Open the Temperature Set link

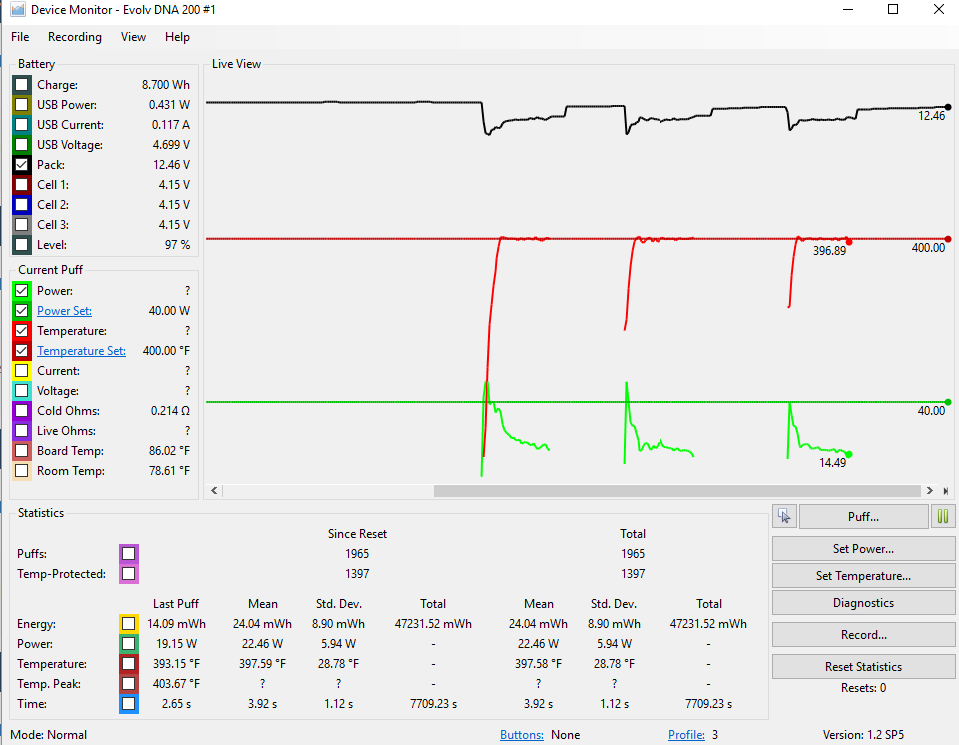tap(81, 351)
